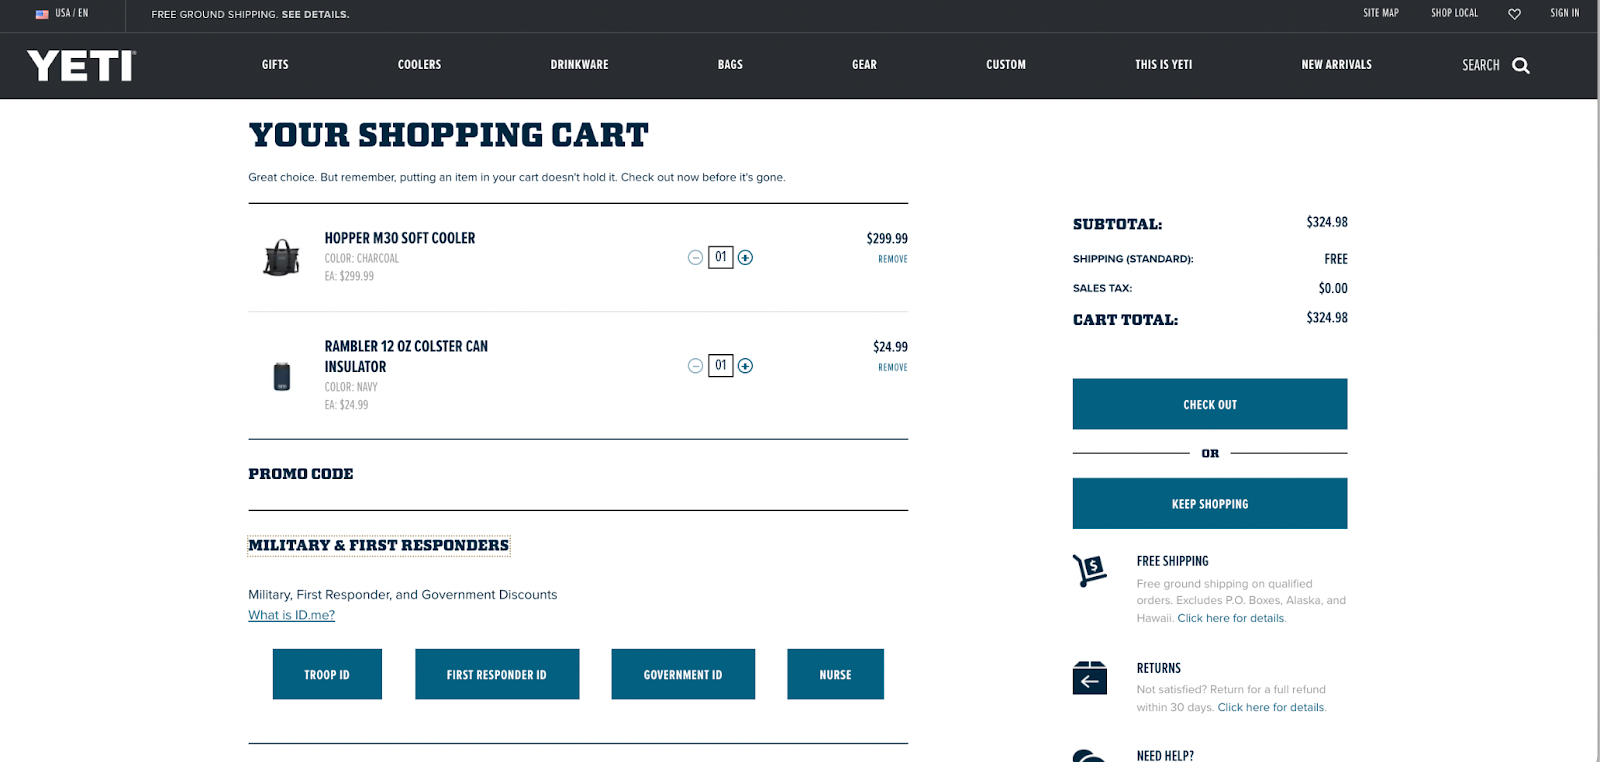1600x762 pixels.
Task: Open the Bags menu
Action: (x=730, y=65)
